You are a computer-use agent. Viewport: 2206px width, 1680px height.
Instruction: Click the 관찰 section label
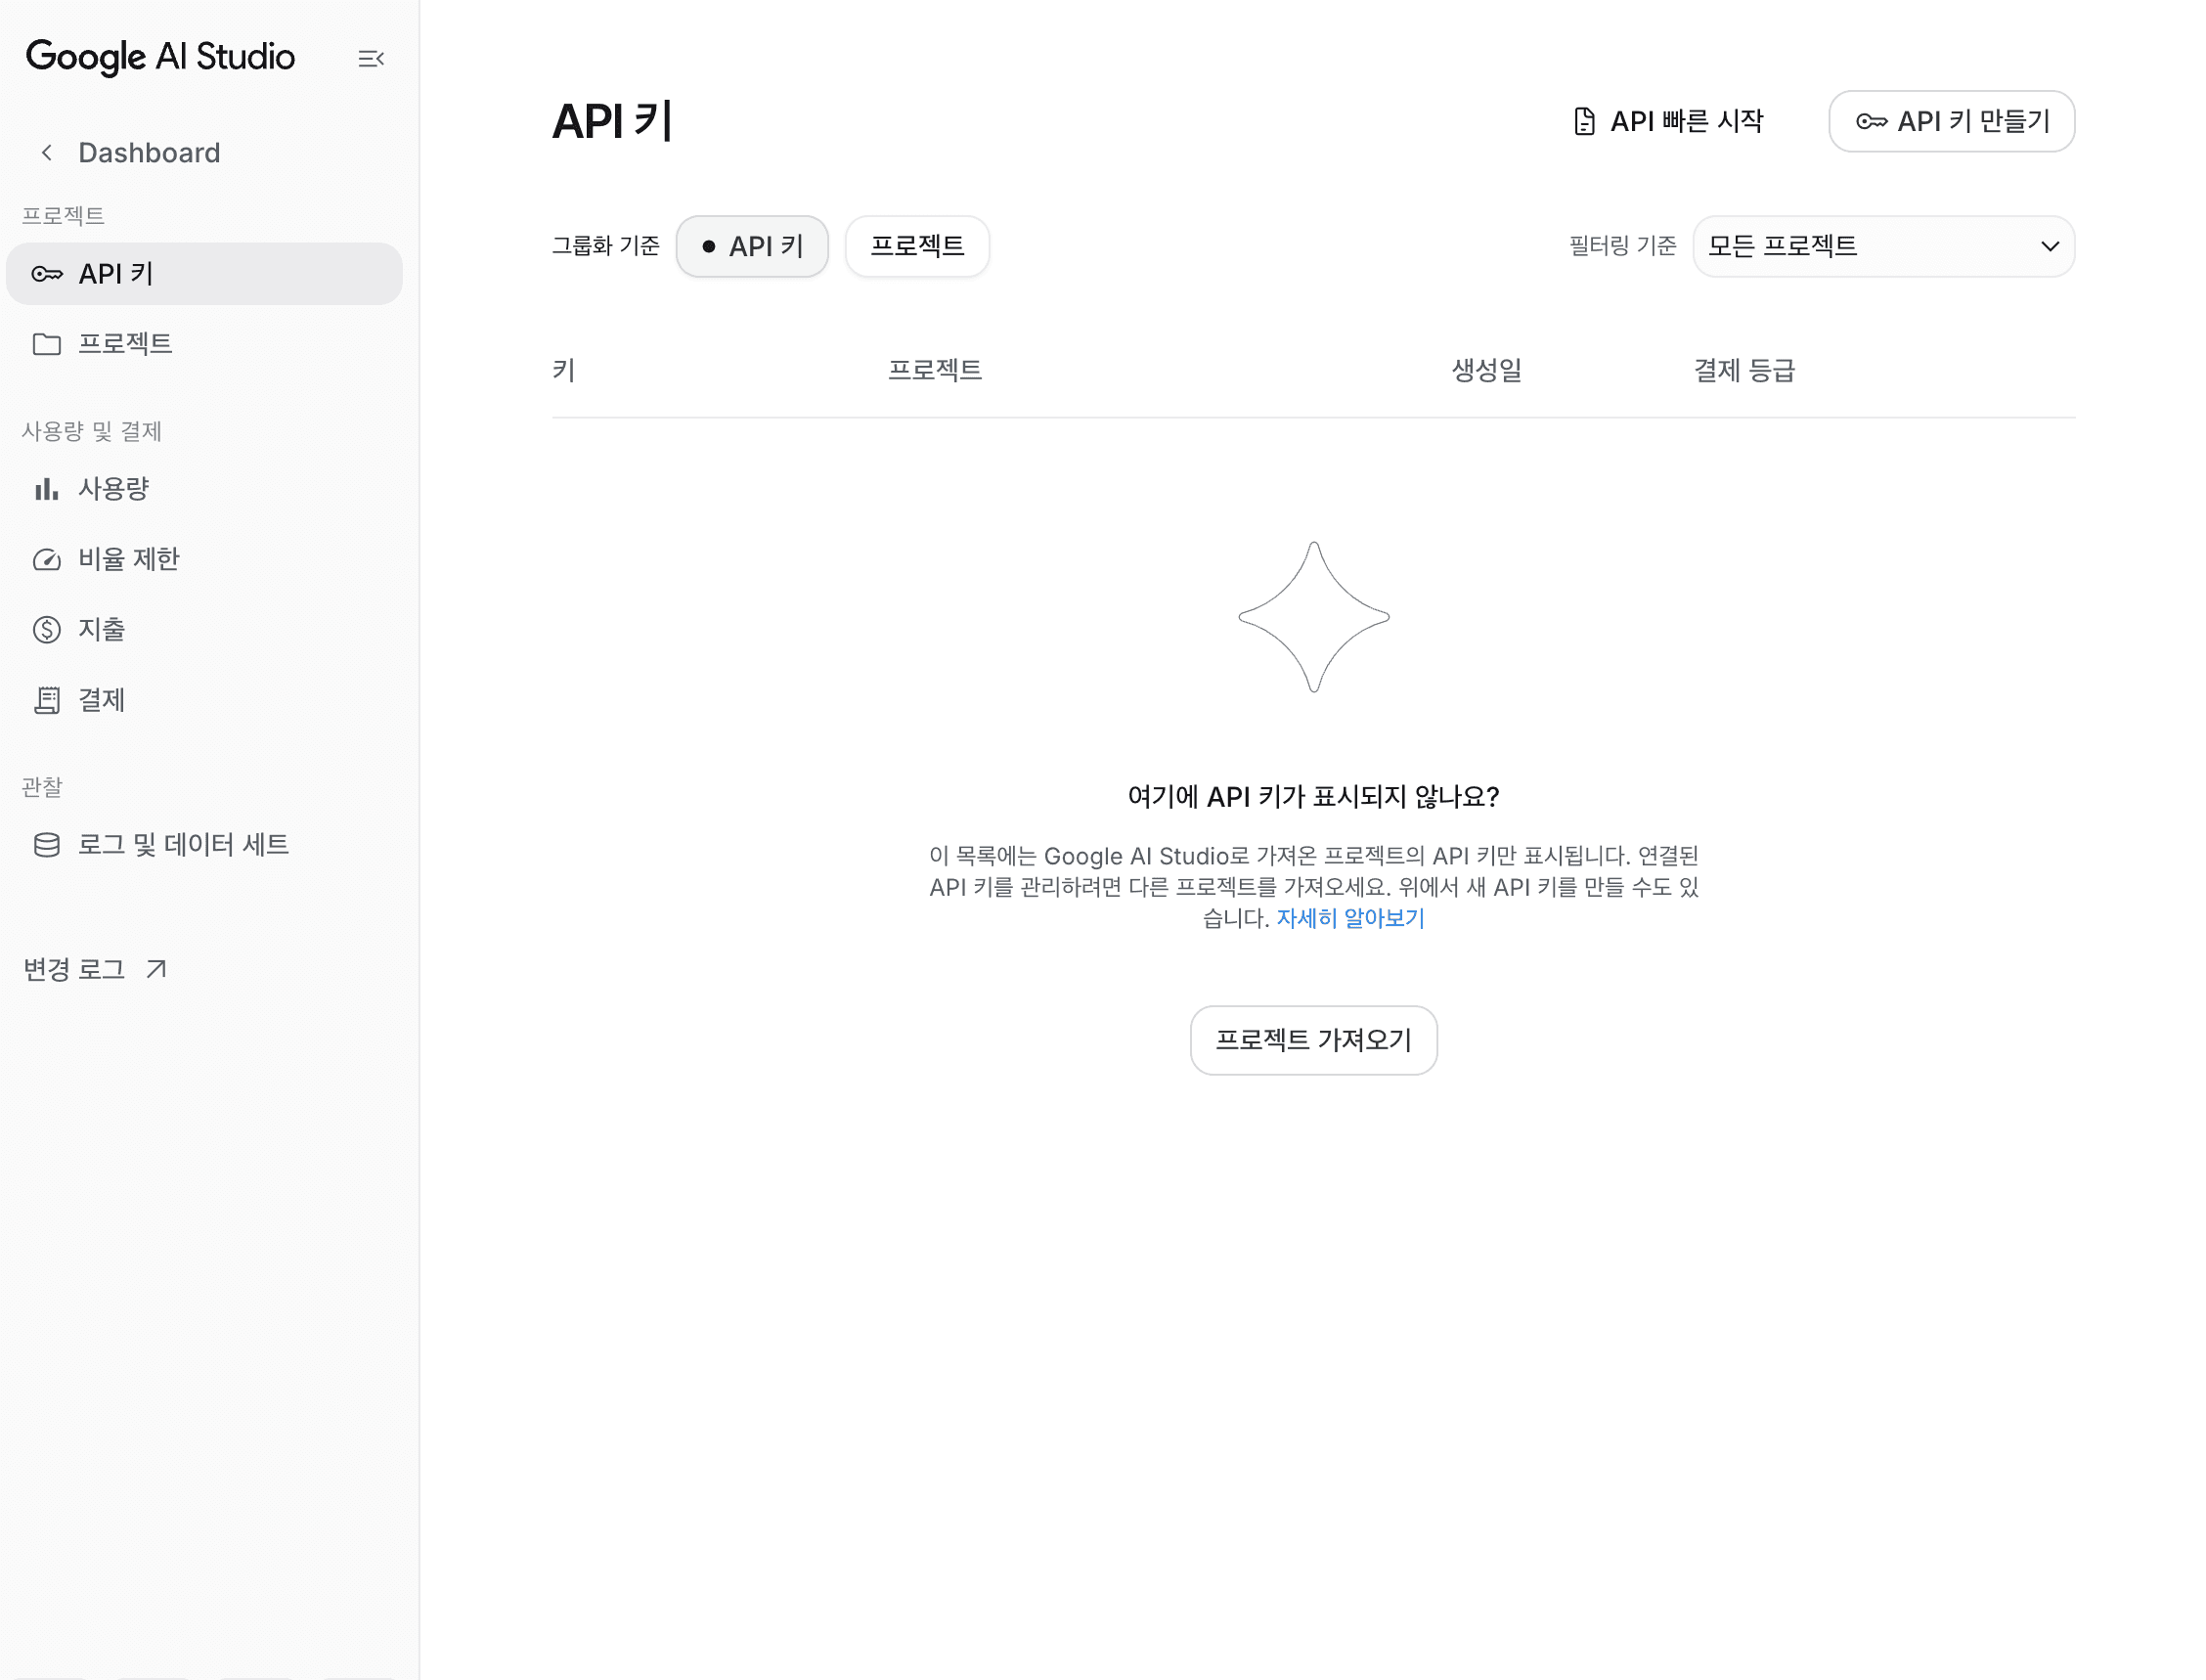42,787
